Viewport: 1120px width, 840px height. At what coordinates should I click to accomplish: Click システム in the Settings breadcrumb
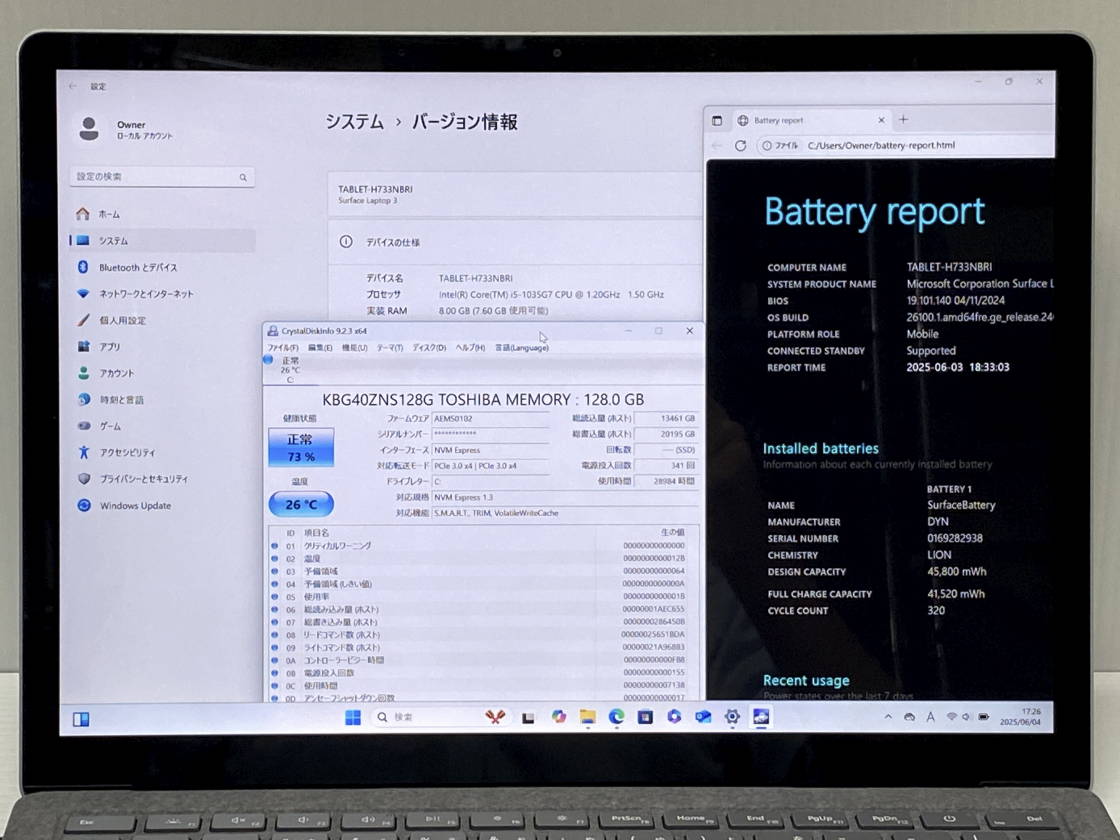point(355,122)
